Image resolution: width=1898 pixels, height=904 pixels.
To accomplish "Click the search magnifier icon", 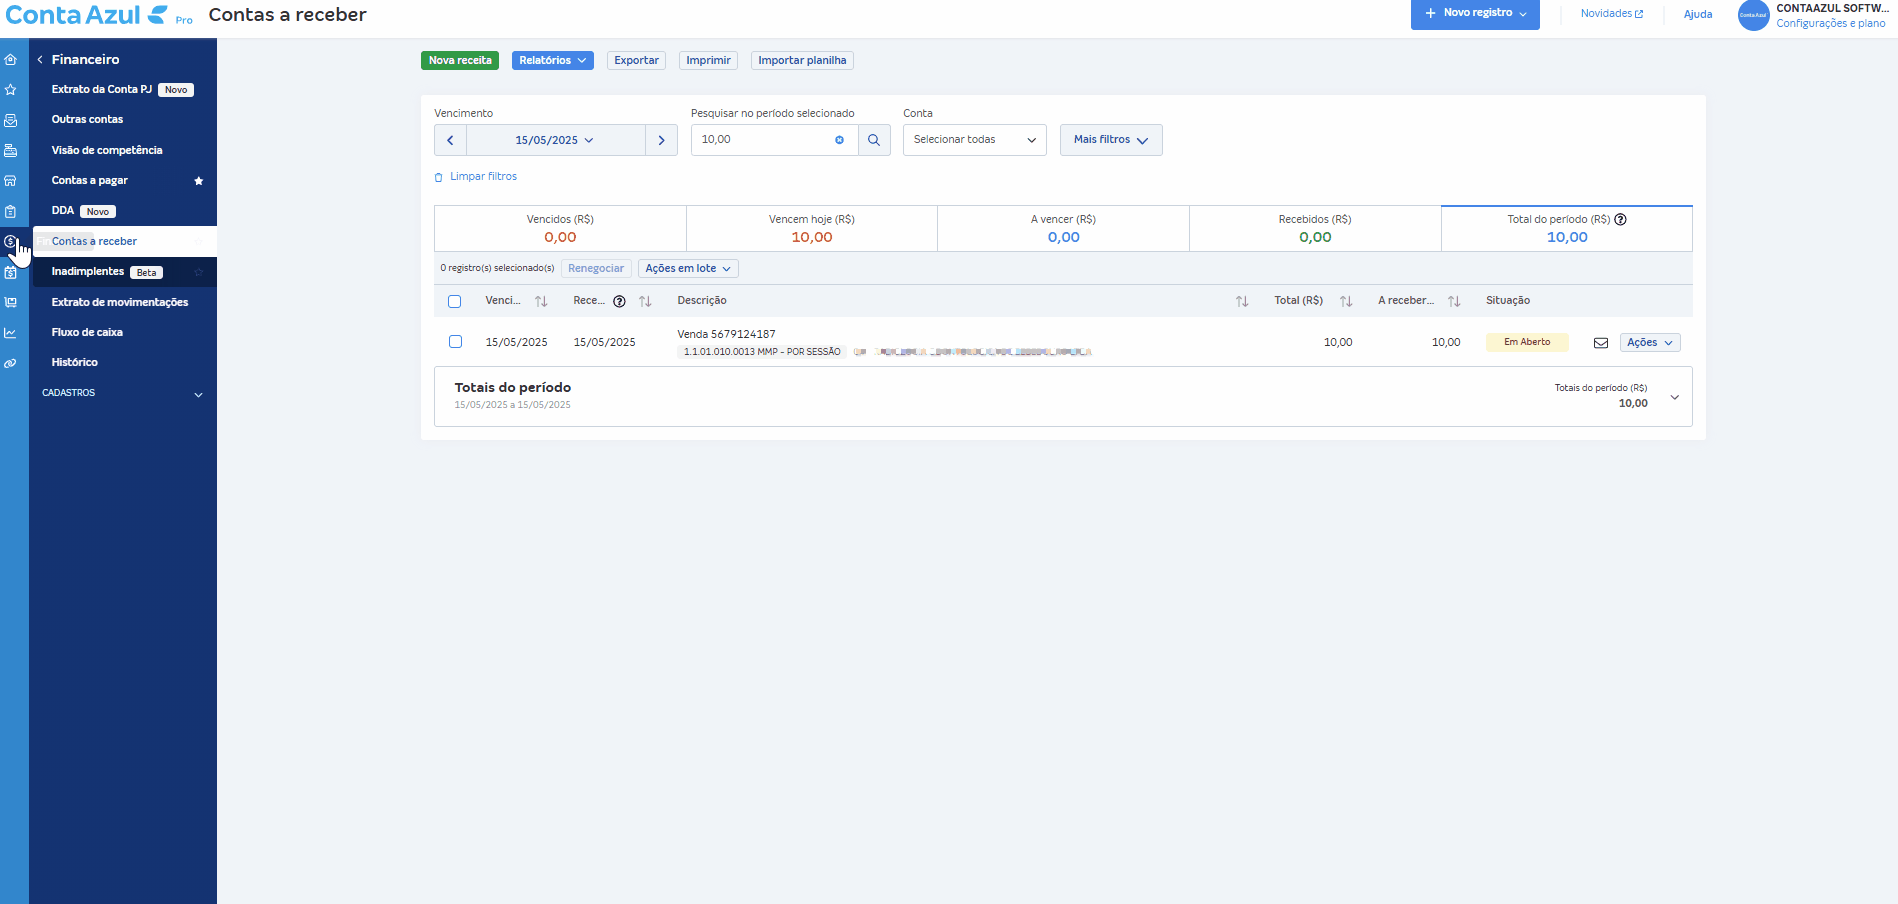I will click(x=874, y=140).
